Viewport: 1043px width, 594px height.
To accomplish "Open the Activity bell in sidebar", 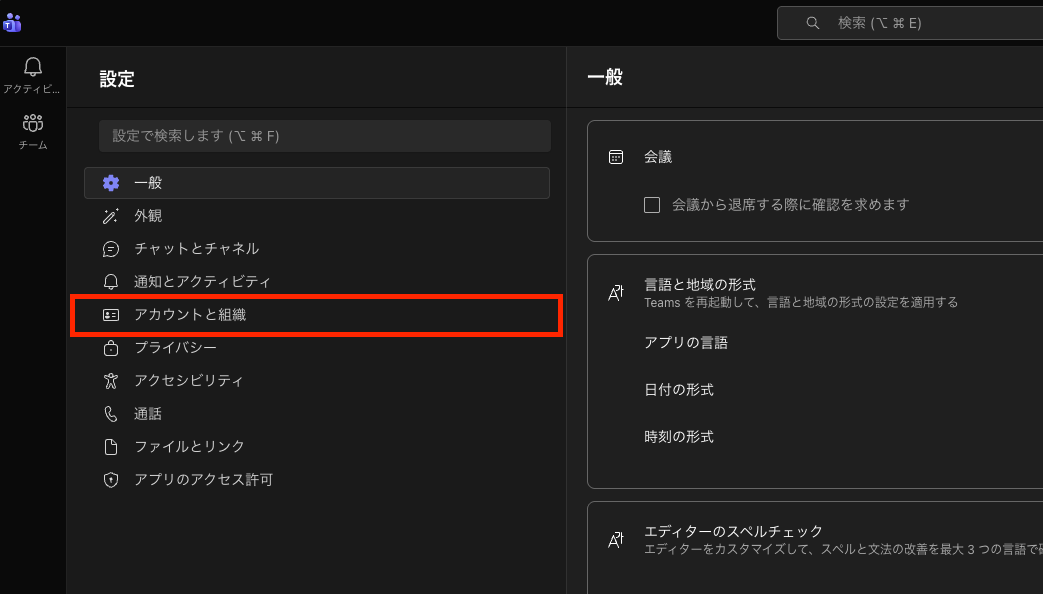I will coord(32,68).
